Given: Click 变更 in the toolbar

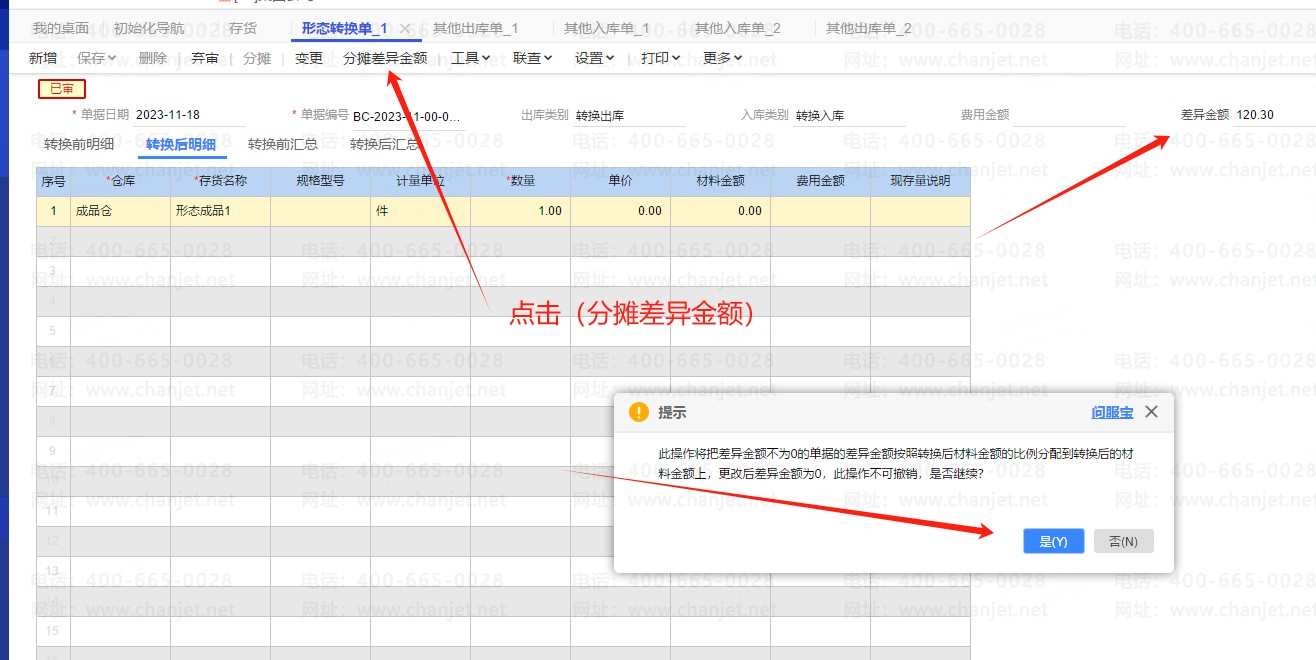Looking at the screenshot, I should 309,58.
